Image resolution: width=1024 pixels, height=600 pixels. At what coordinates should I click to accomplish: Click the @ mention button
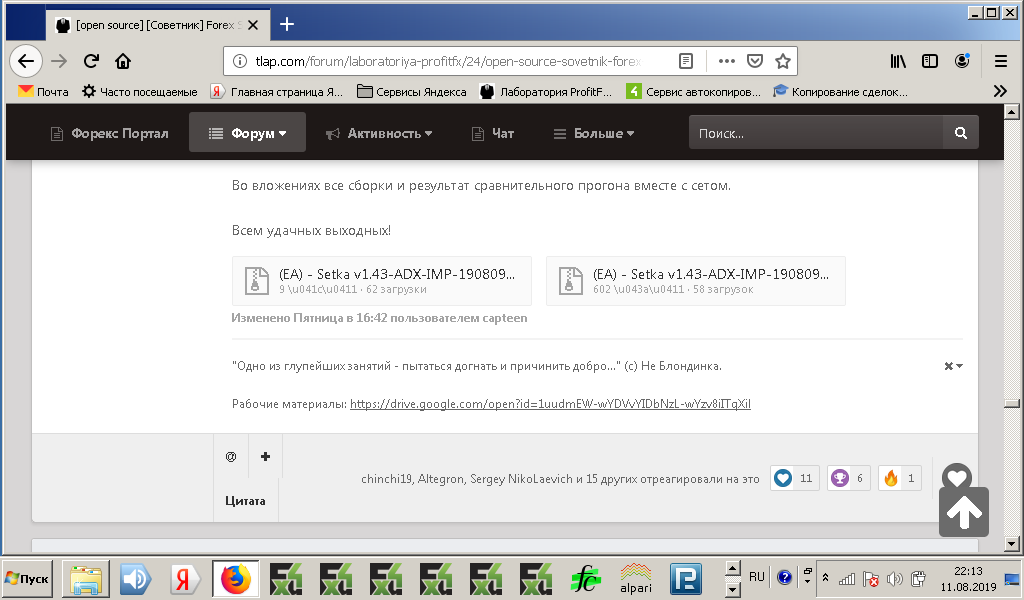tap(231, 456)
